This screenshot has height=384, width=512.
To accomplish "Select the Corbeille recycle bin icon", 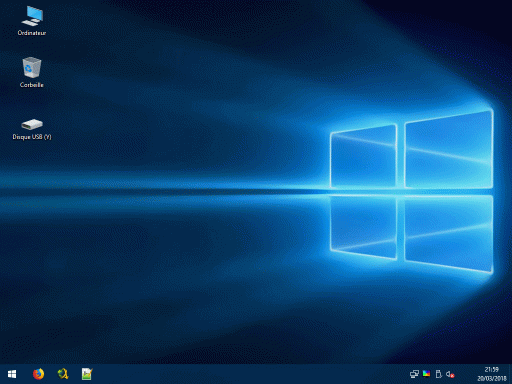I will click(32, 72).
